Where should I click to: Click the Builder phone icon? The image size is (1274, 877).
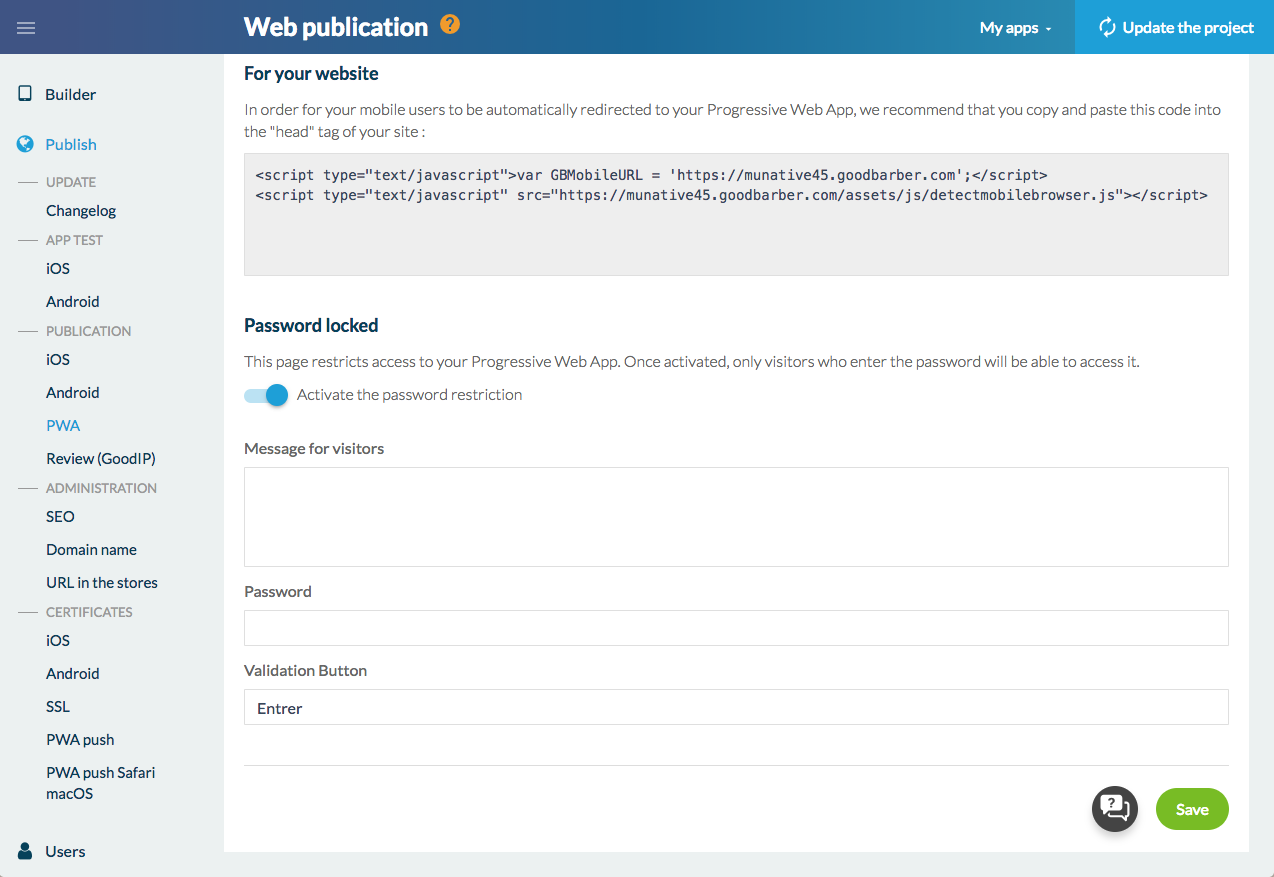(x=26, y=94)
